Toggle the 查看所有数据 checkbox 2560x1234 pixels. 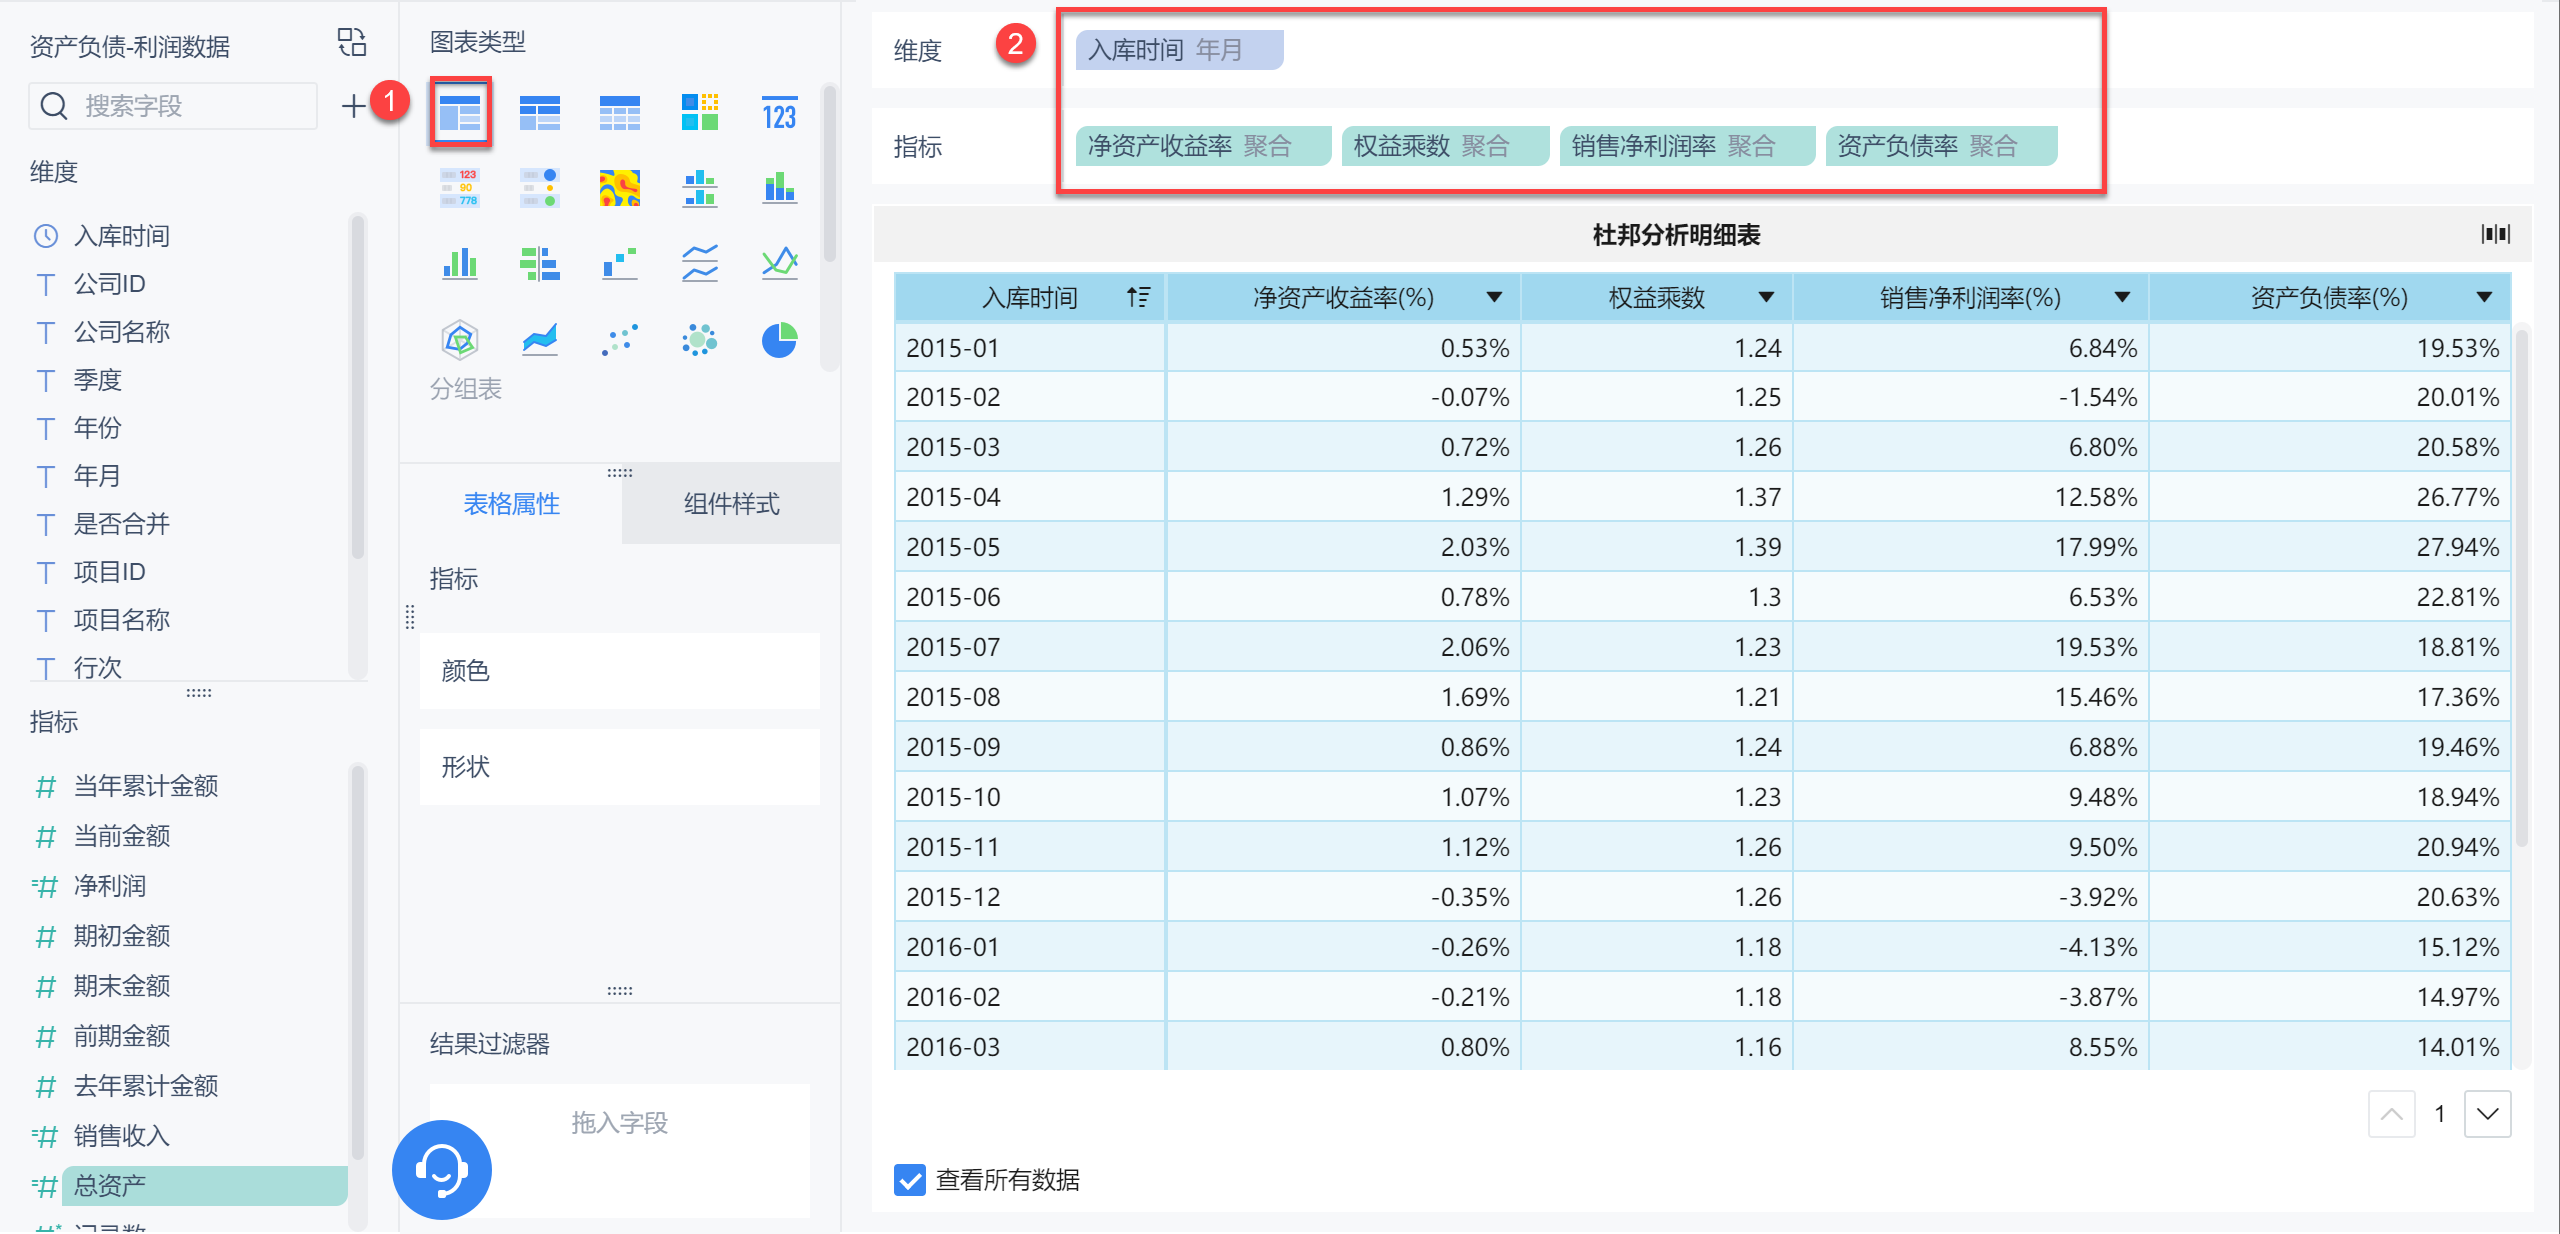tap(910, 1180)
